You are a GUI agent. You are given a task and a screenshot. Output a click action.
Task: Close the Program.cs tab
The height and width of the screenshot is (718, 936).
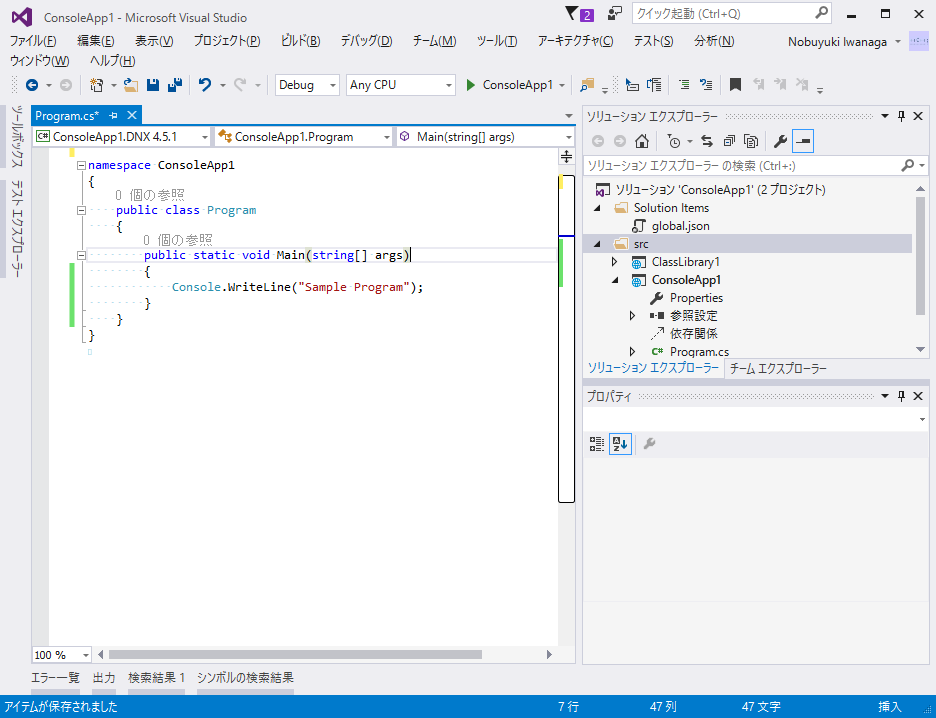pyautogui.click(x=132, y=115)
